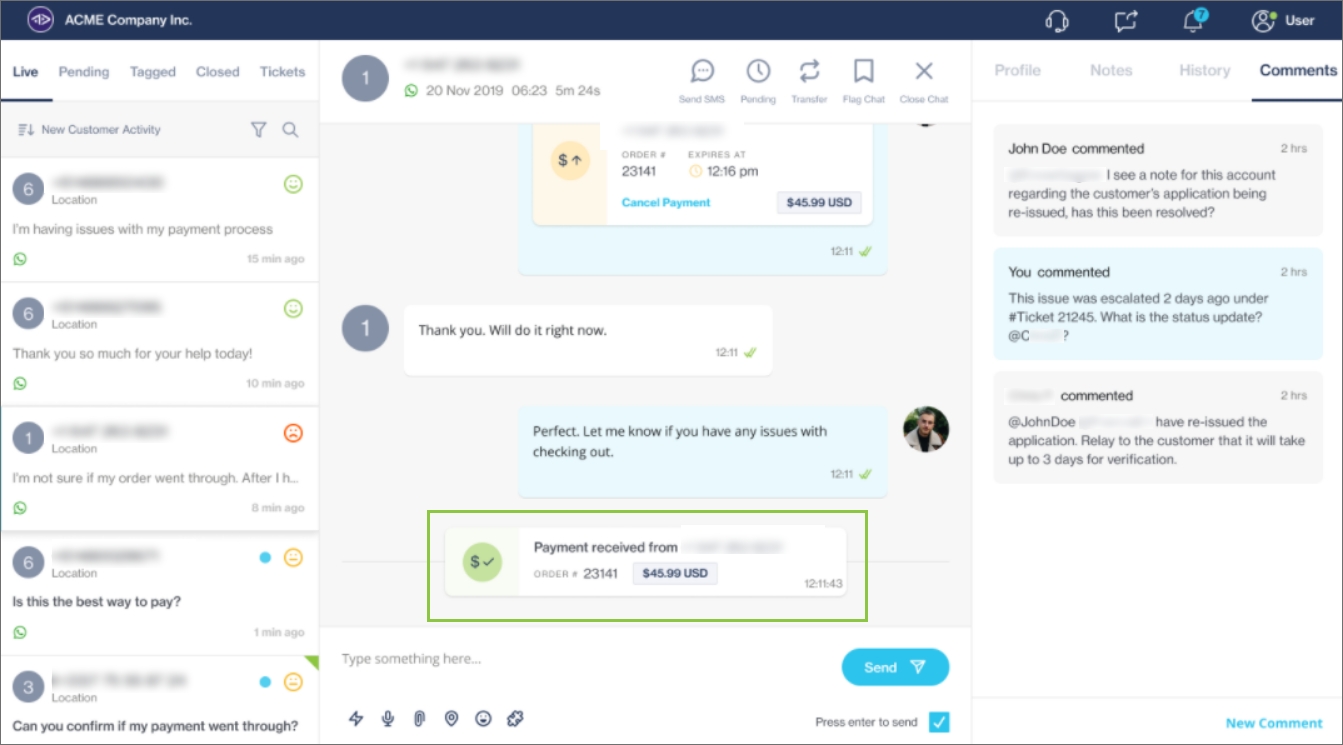1343x745 pixels.
Task: Open the User account menu
Action: point(1283,20)
